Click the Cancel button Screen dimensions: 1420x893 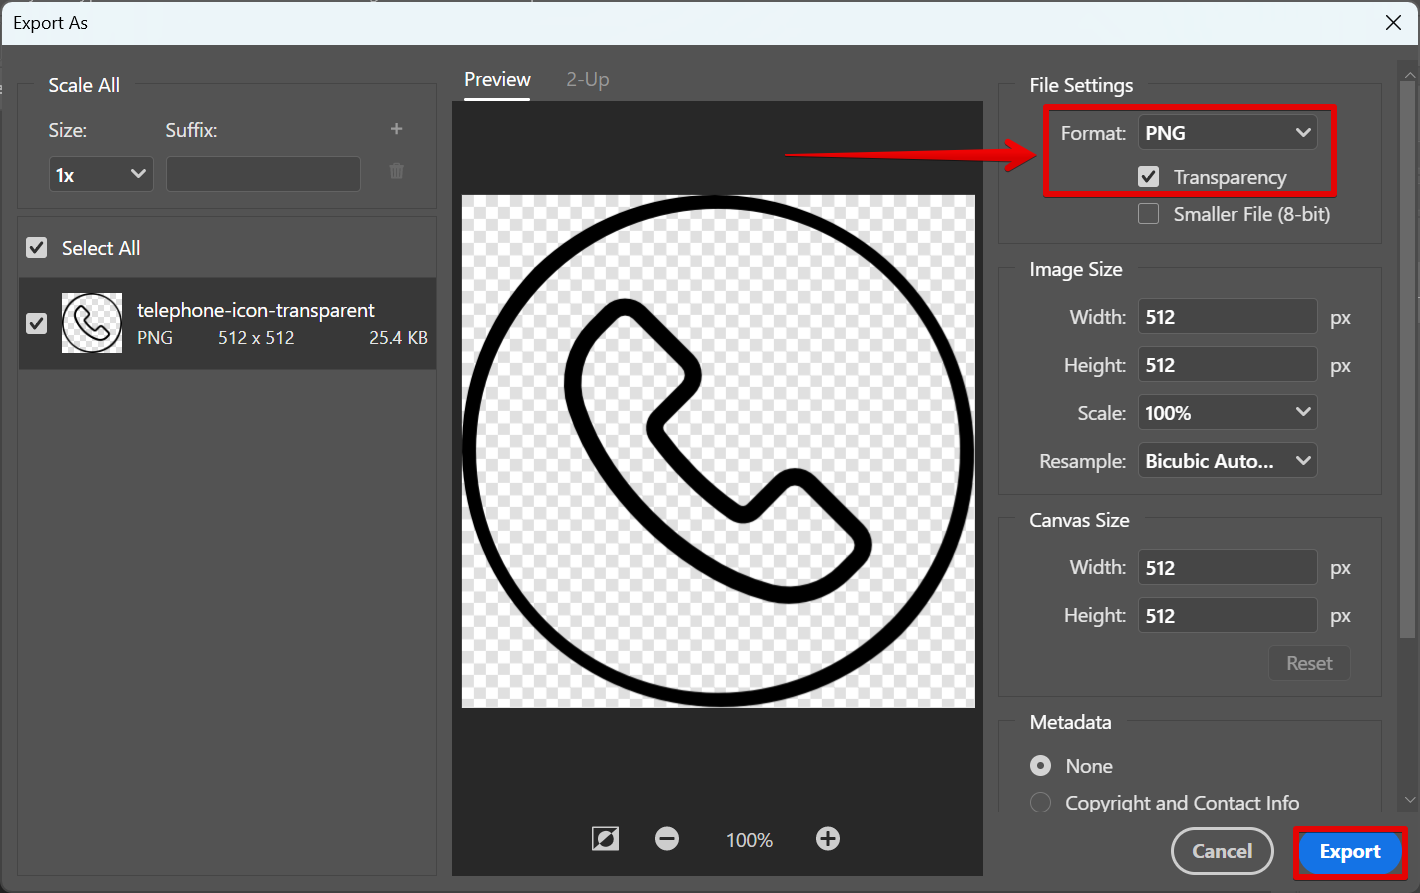1221,852
